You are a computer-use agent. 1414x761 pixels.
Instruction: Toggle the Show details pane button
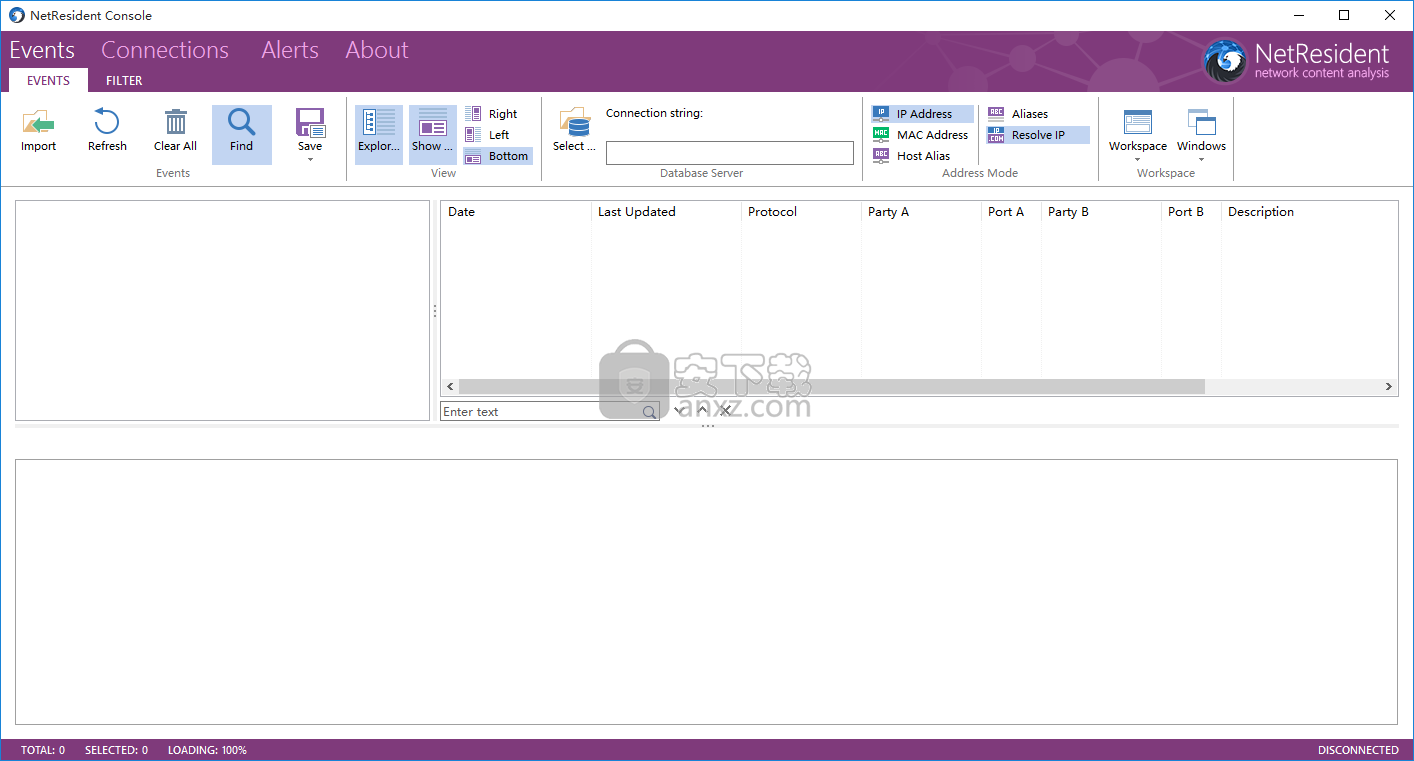pos(433,133)
